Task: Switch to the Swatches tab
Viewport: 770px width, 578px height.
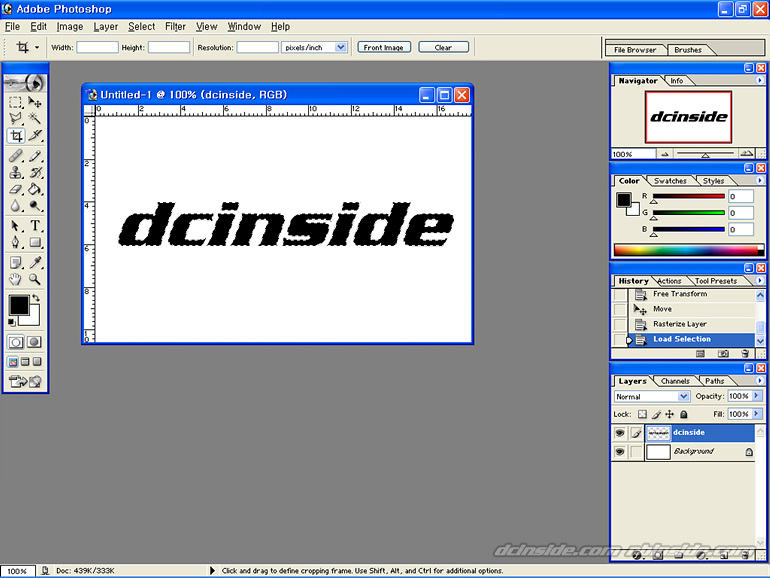Action: pos(670,181)
